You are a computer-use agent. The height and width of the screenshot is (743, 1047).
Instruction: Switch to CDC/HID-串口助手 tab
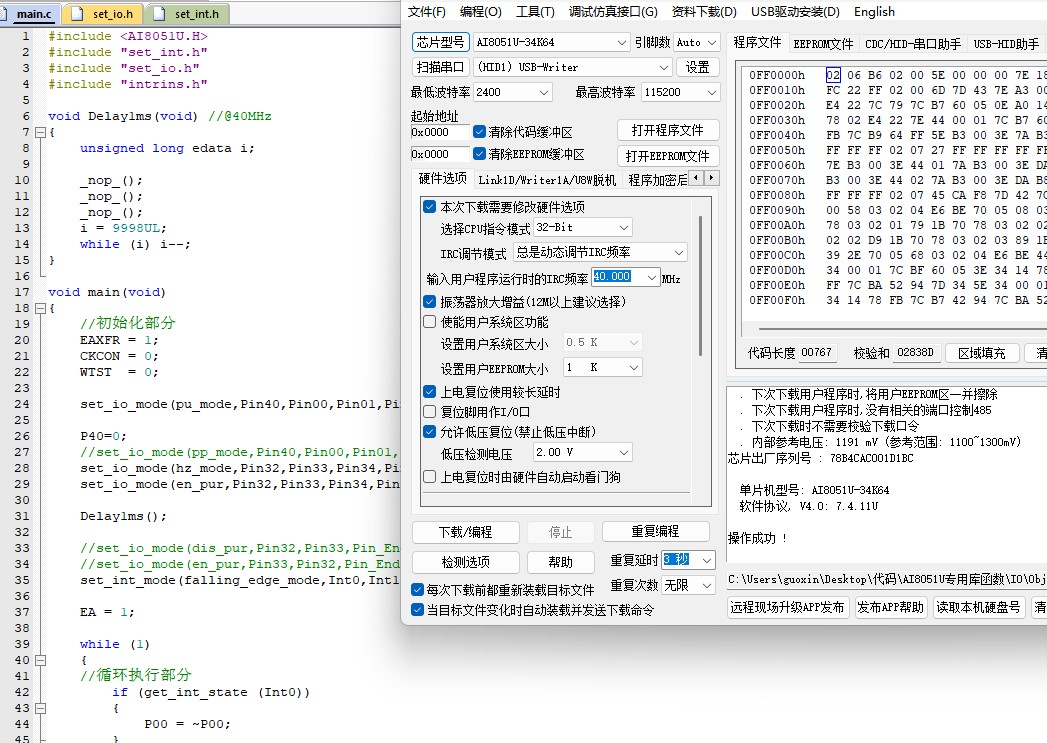pyautogui.click(x=913, y=44)
